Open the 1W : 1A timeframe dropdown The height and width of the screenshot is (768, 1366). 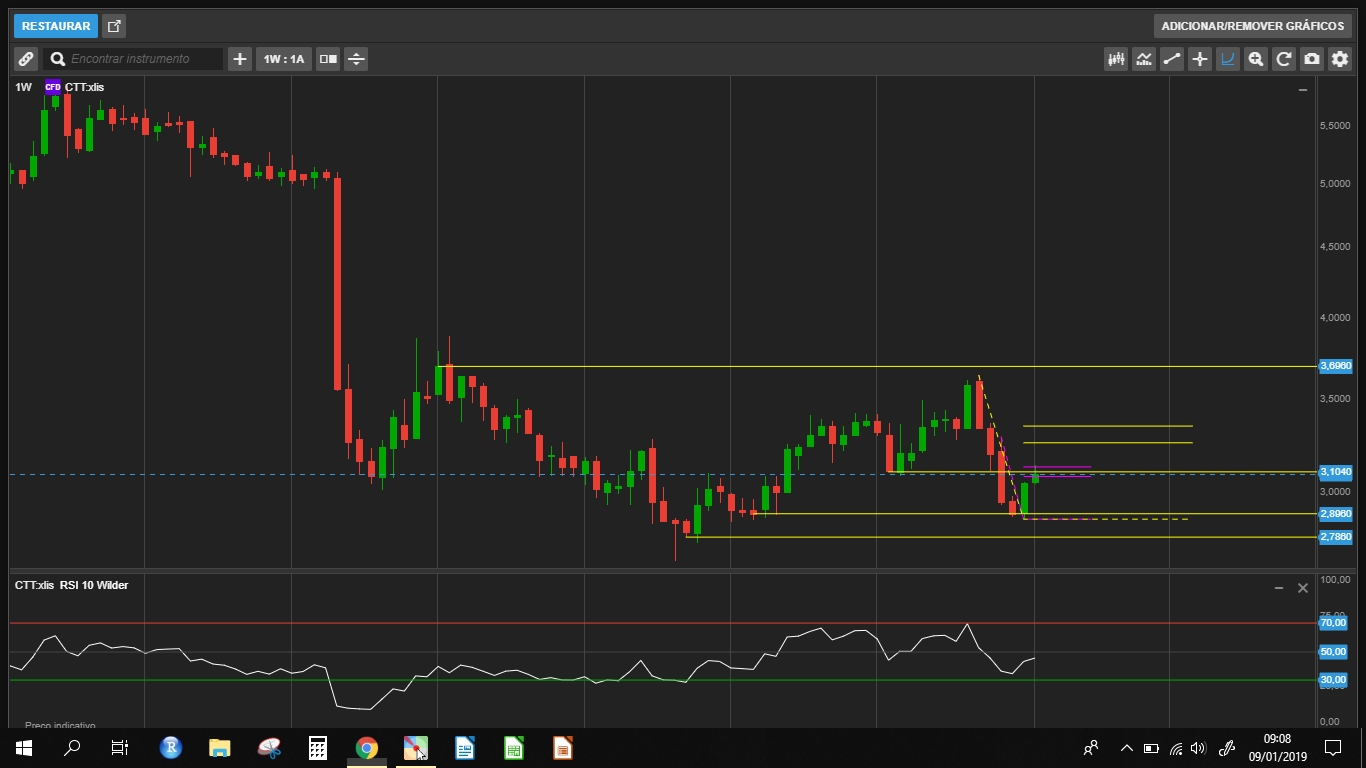[x=284, y=59]
